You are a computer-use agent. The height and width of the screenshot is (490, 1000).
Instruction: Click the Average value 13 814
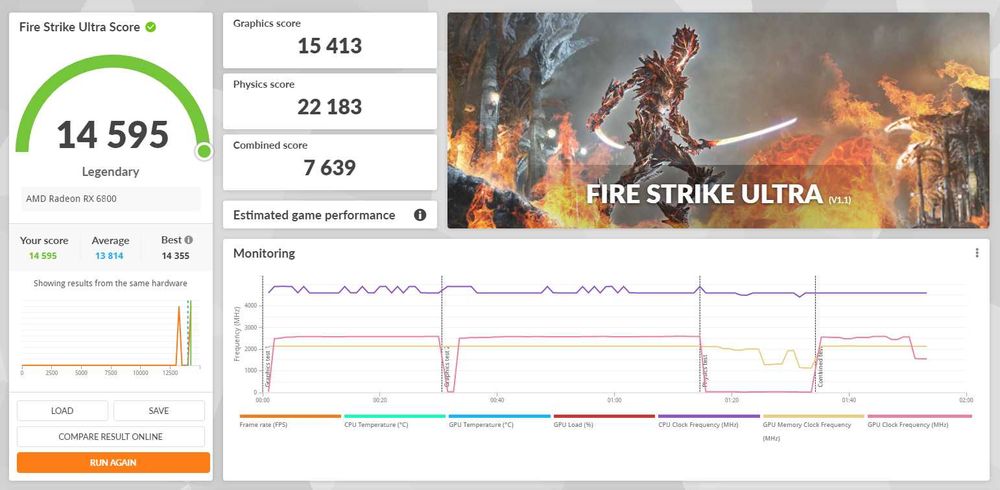110,256
